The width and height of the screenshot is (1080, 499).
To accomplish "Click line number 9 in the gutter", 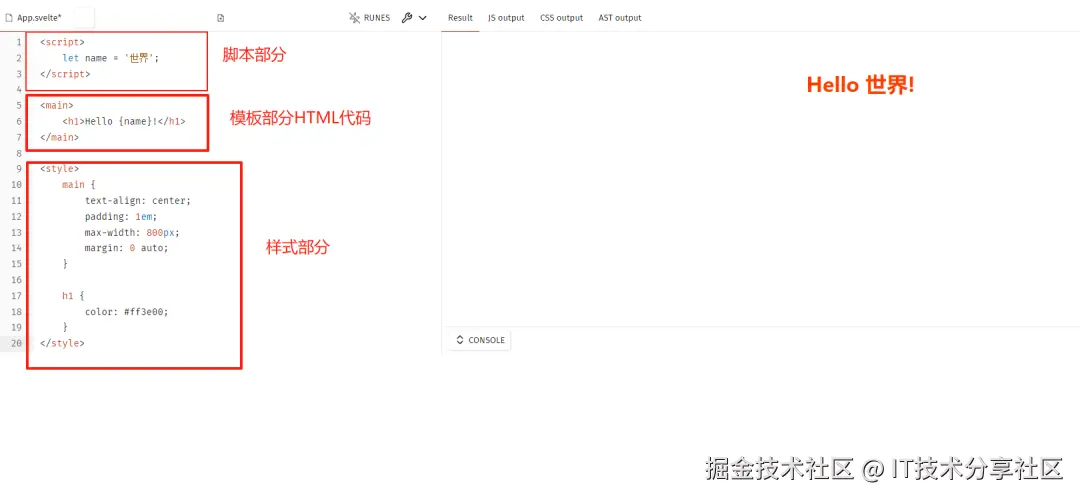I will point(19,168).
